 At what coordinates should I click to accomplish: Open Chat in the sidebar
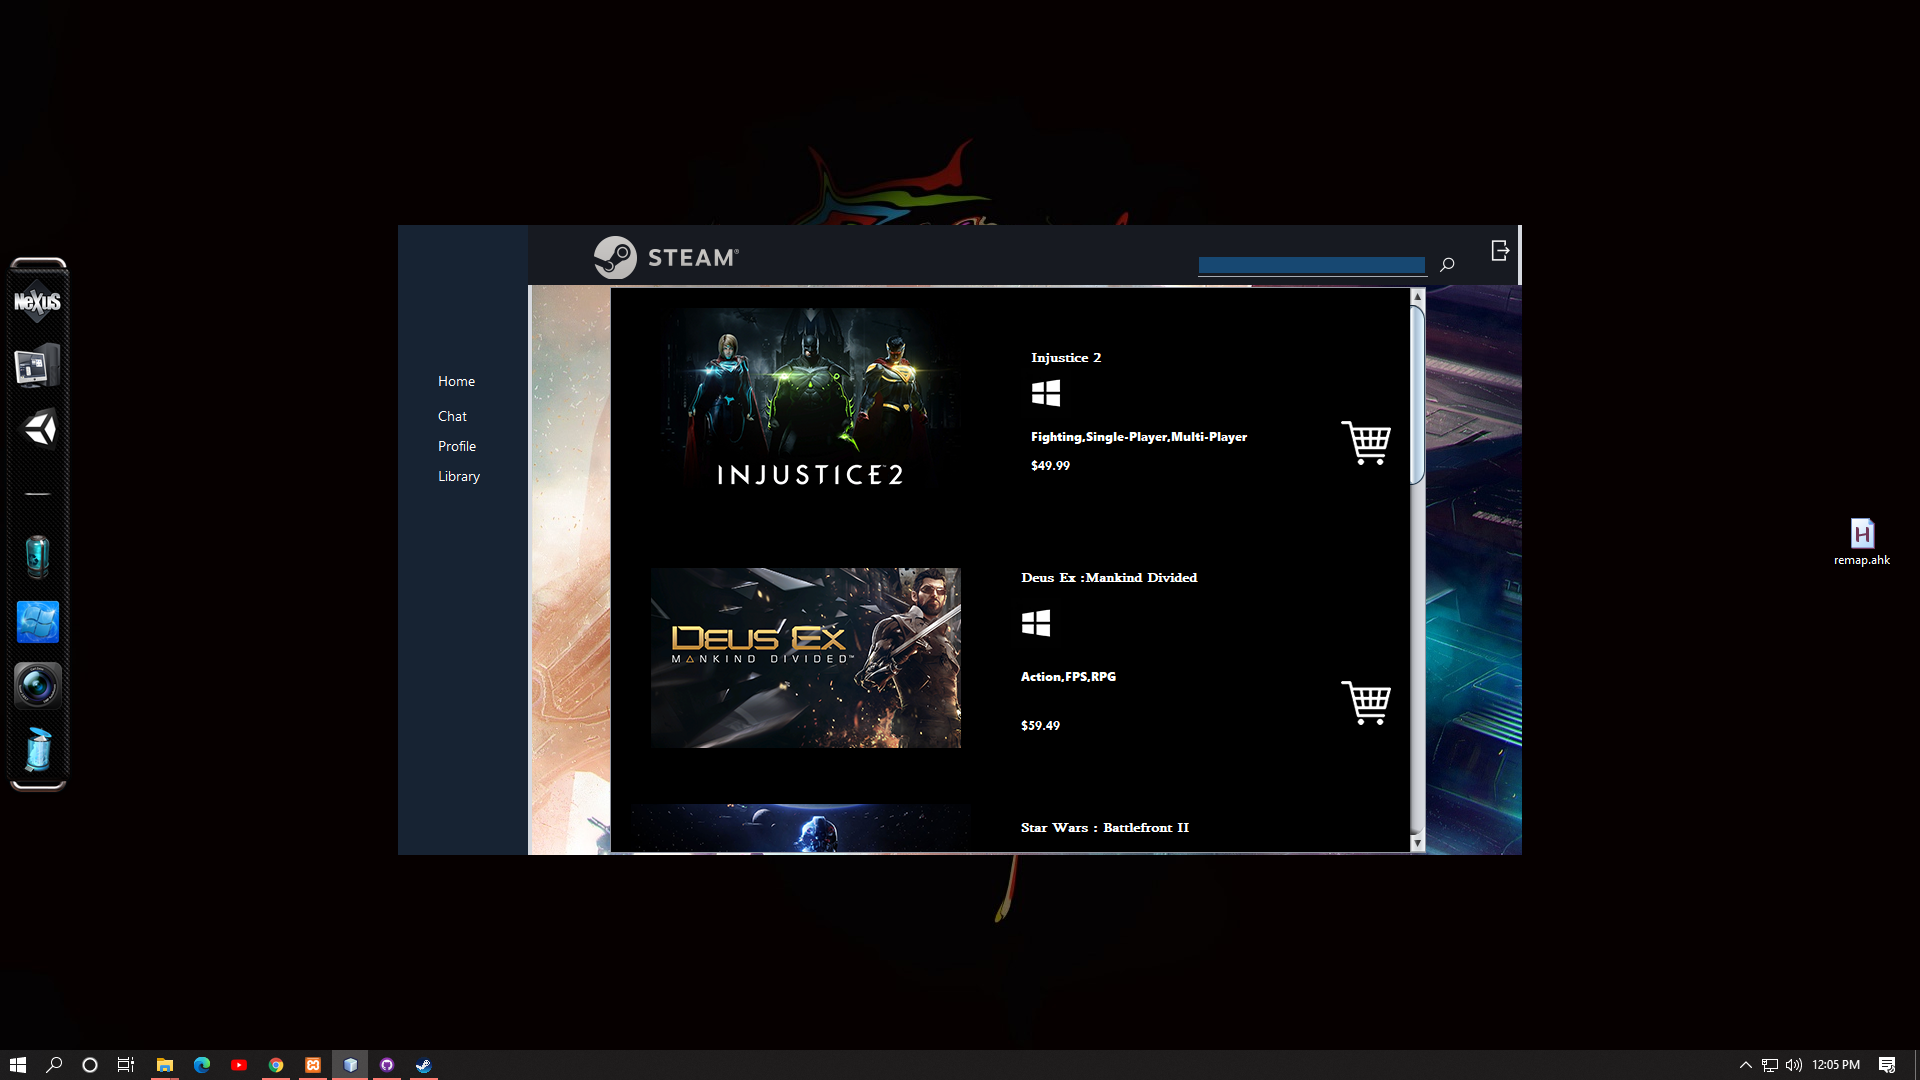click(x=452, y=416)
